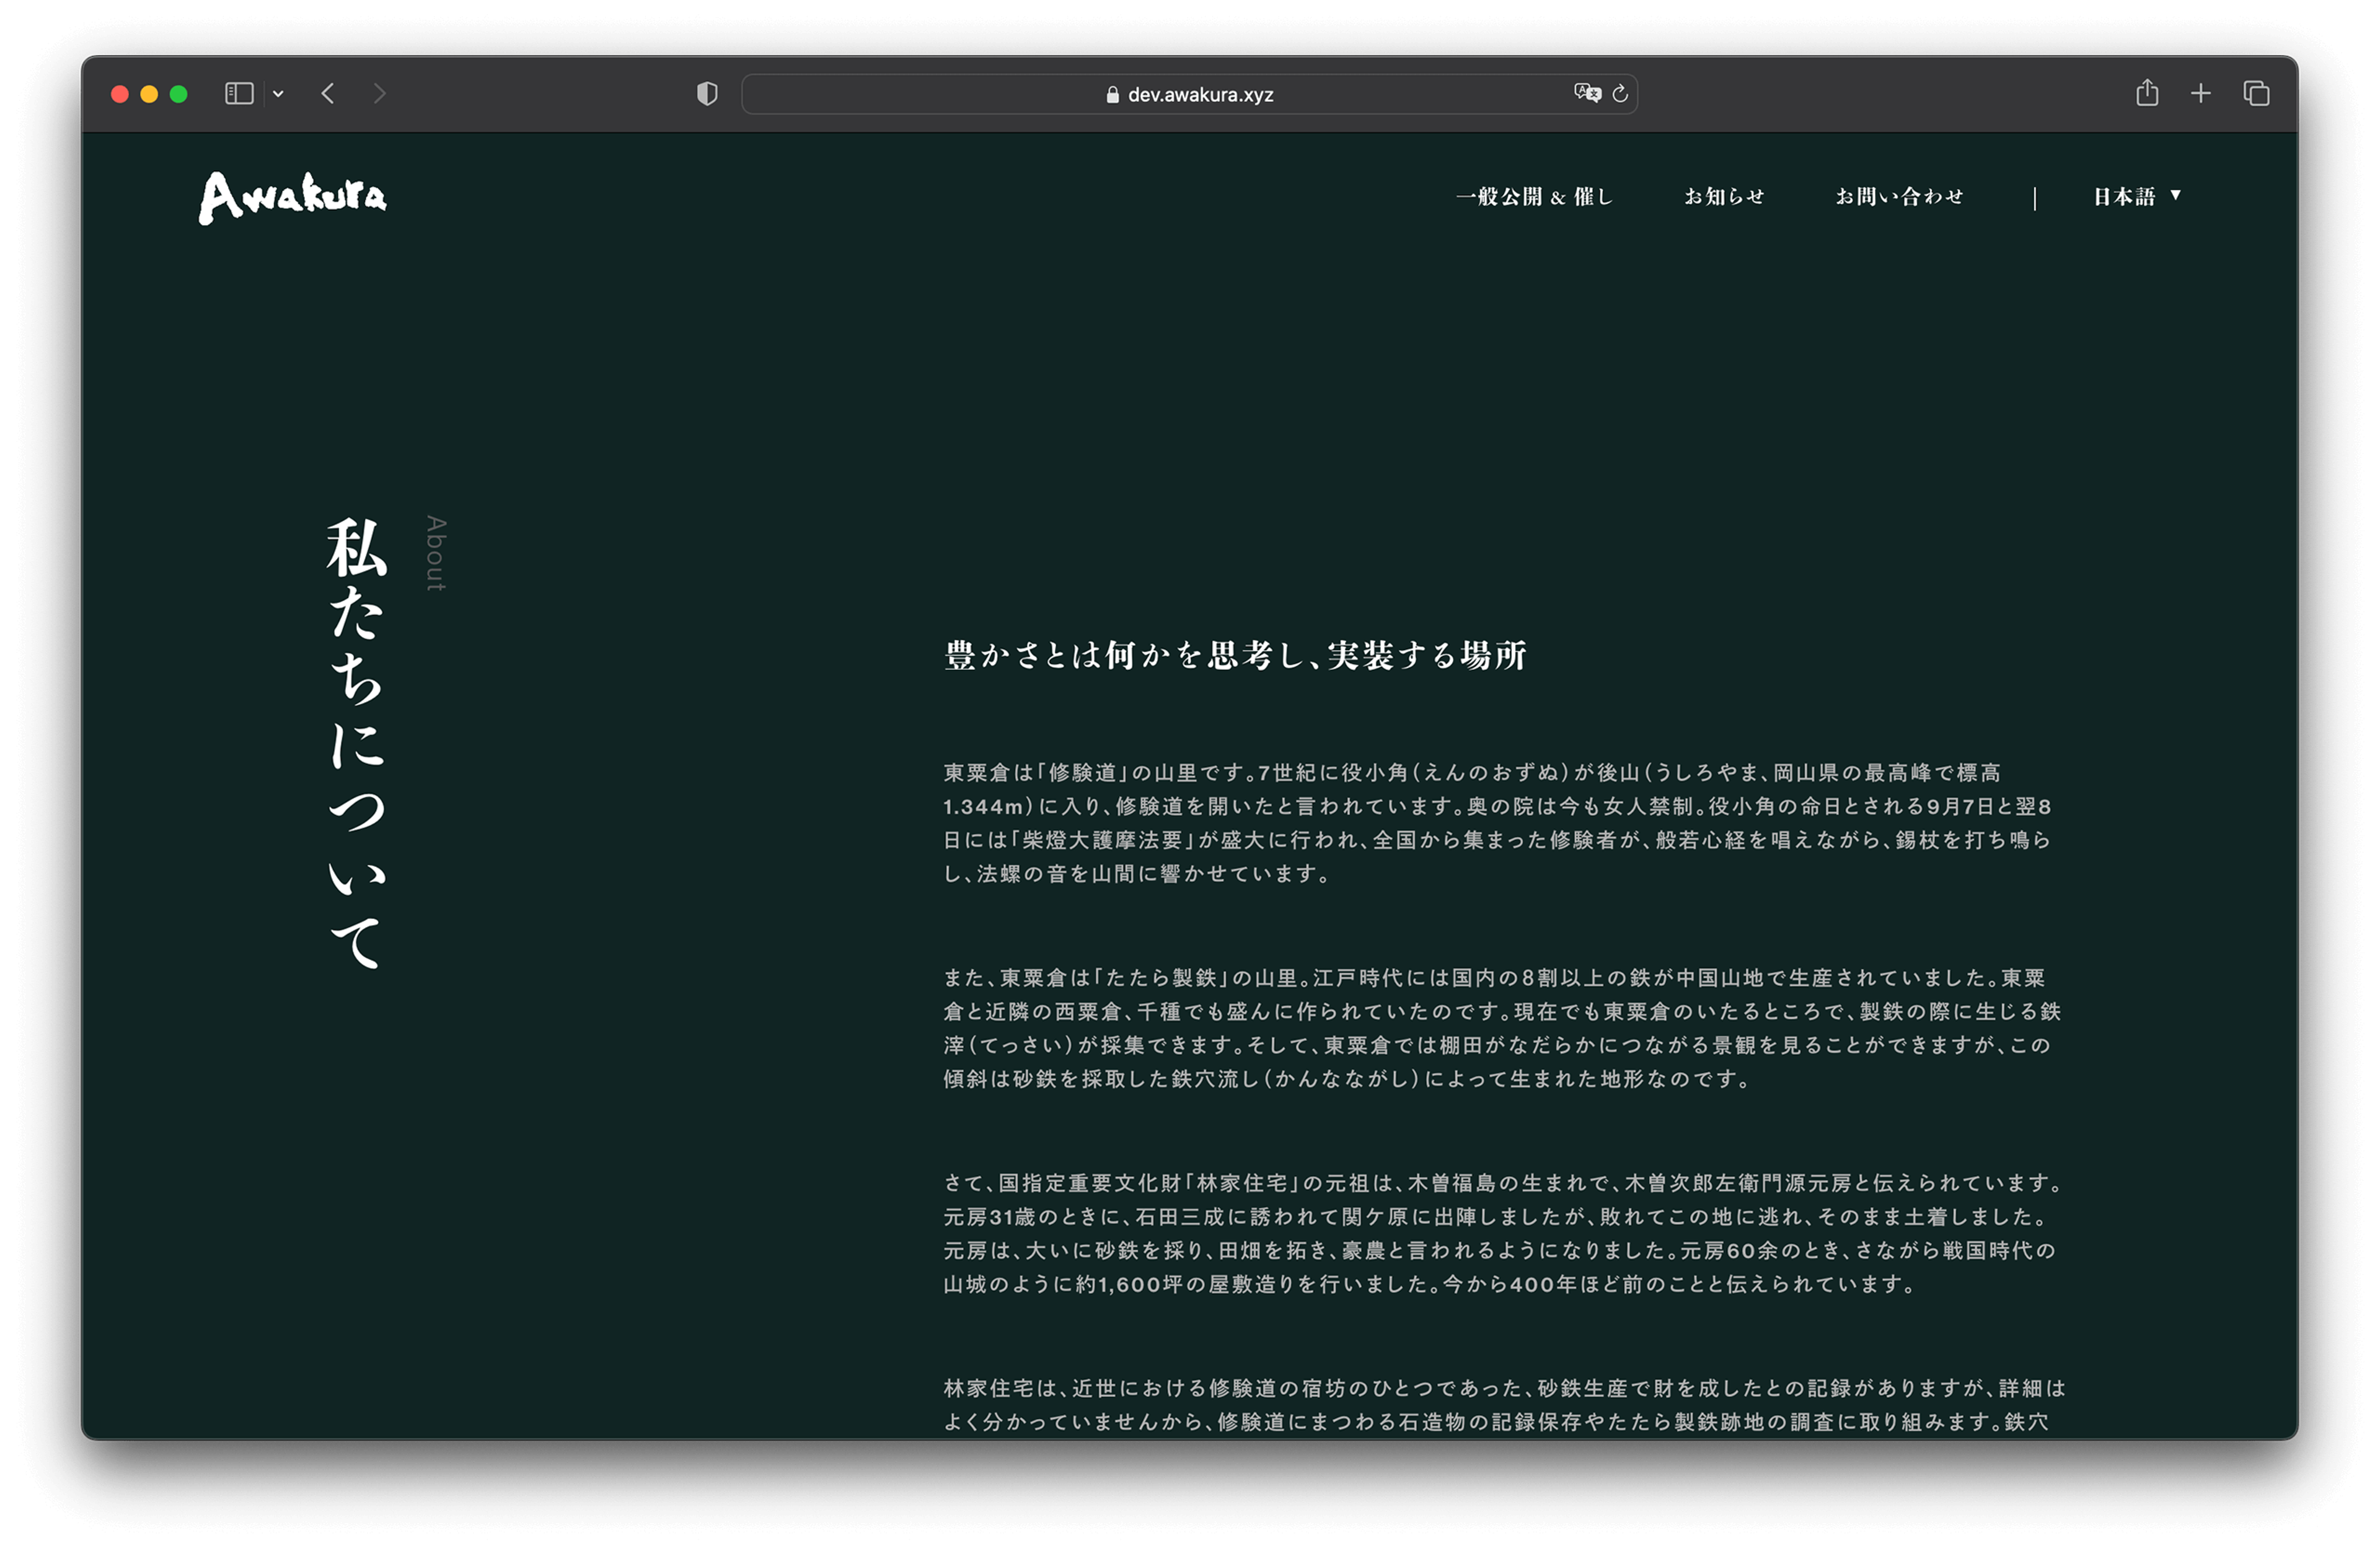Click the paragraph starting さて、国指定重要文化財

click(1503, 1233)
